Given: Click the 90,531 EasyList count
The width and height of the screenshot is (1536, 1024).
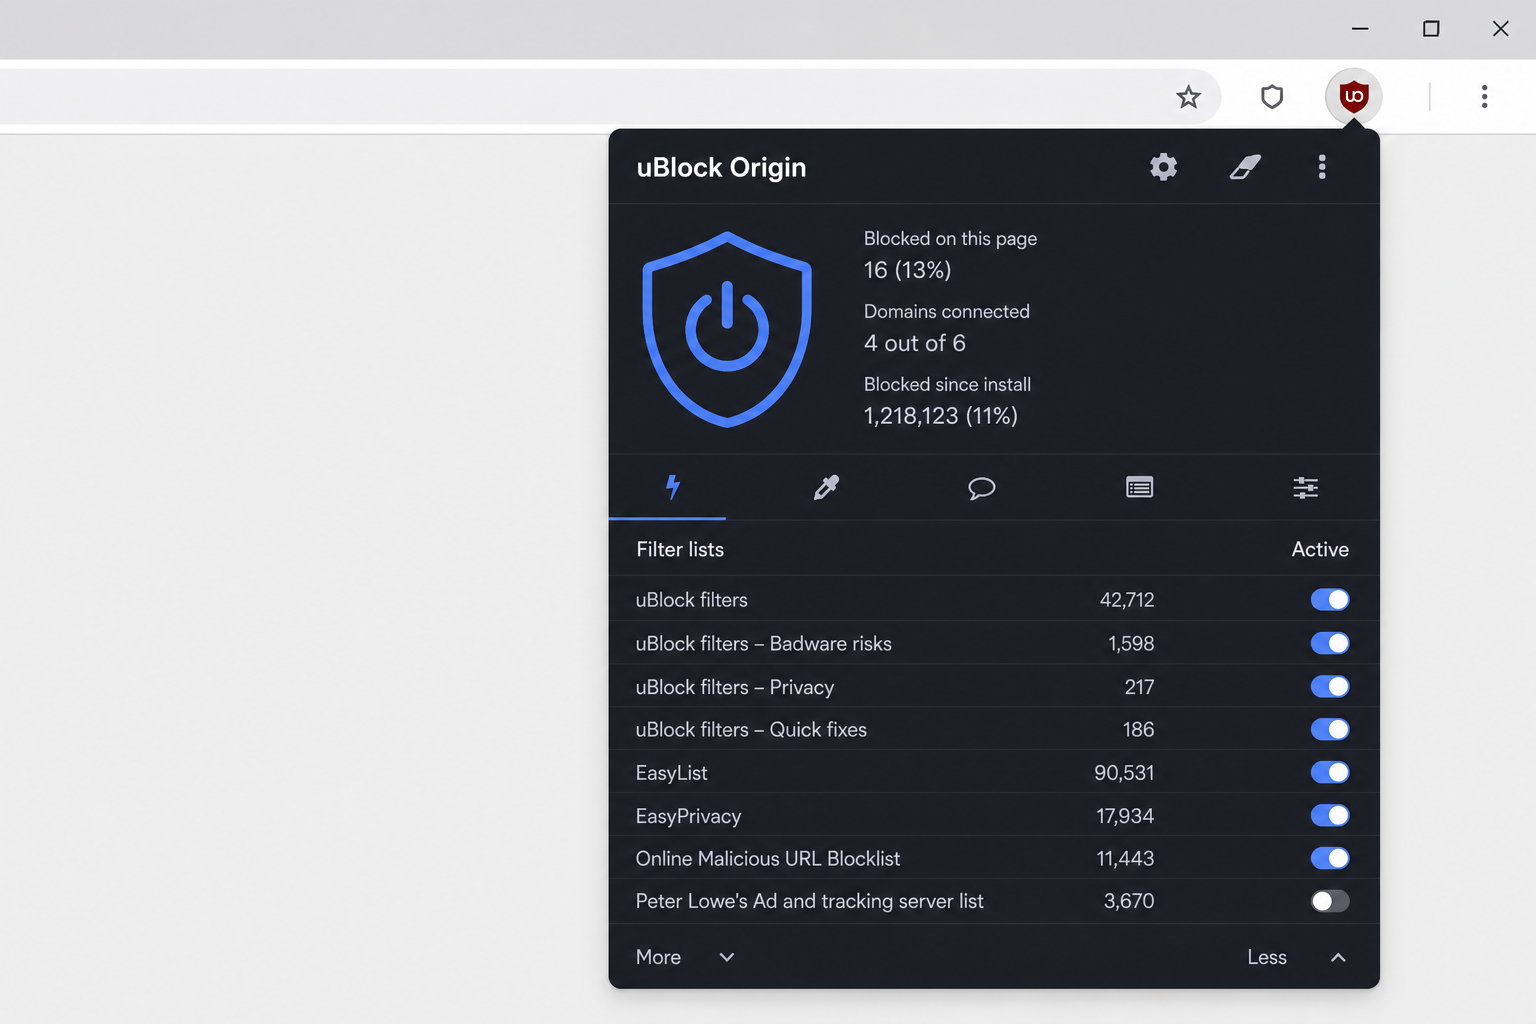Looking at the screenshot, I should (x=1124, y=773).
